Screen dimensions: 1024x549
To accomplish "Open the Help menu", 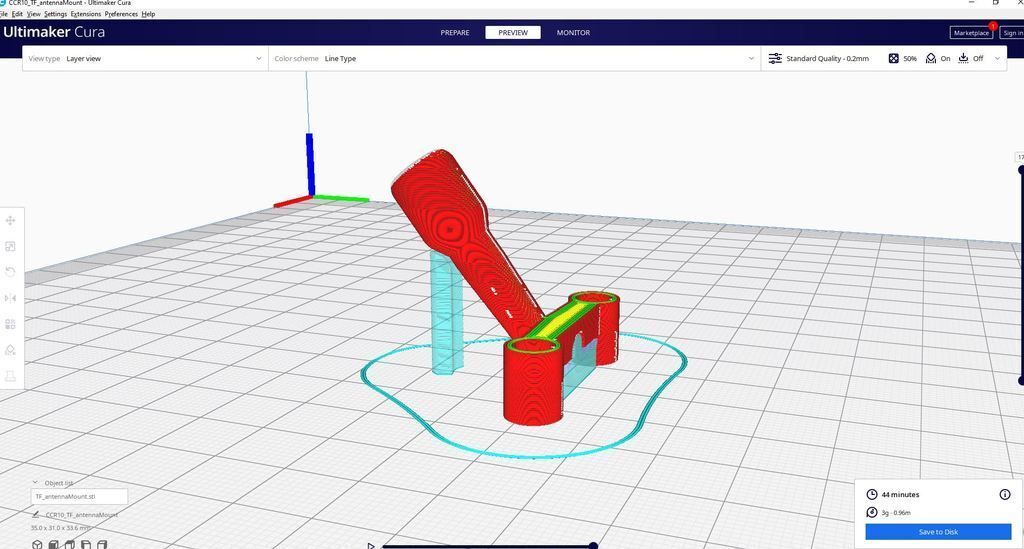I will point(148,14).
